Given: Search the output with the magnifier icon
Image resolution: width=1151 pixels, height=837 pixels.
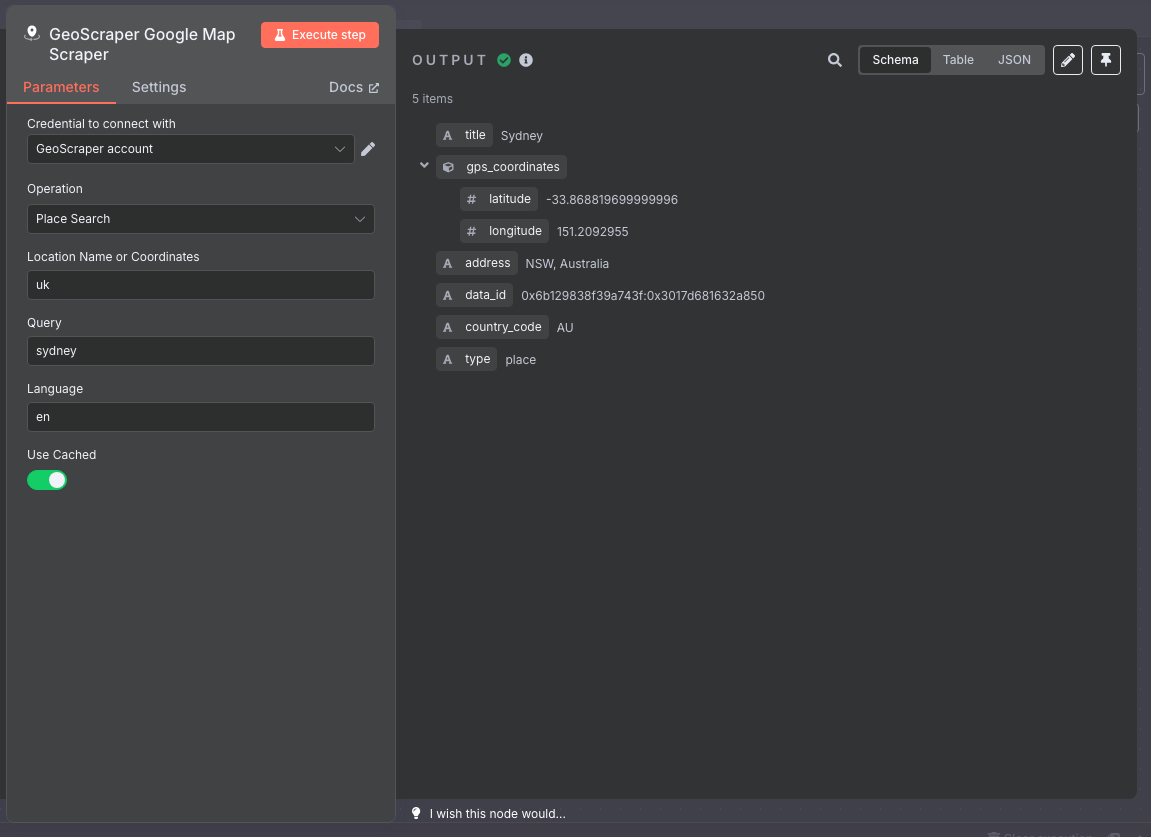Looking at the screenshot, I should [x=835, y=60].
